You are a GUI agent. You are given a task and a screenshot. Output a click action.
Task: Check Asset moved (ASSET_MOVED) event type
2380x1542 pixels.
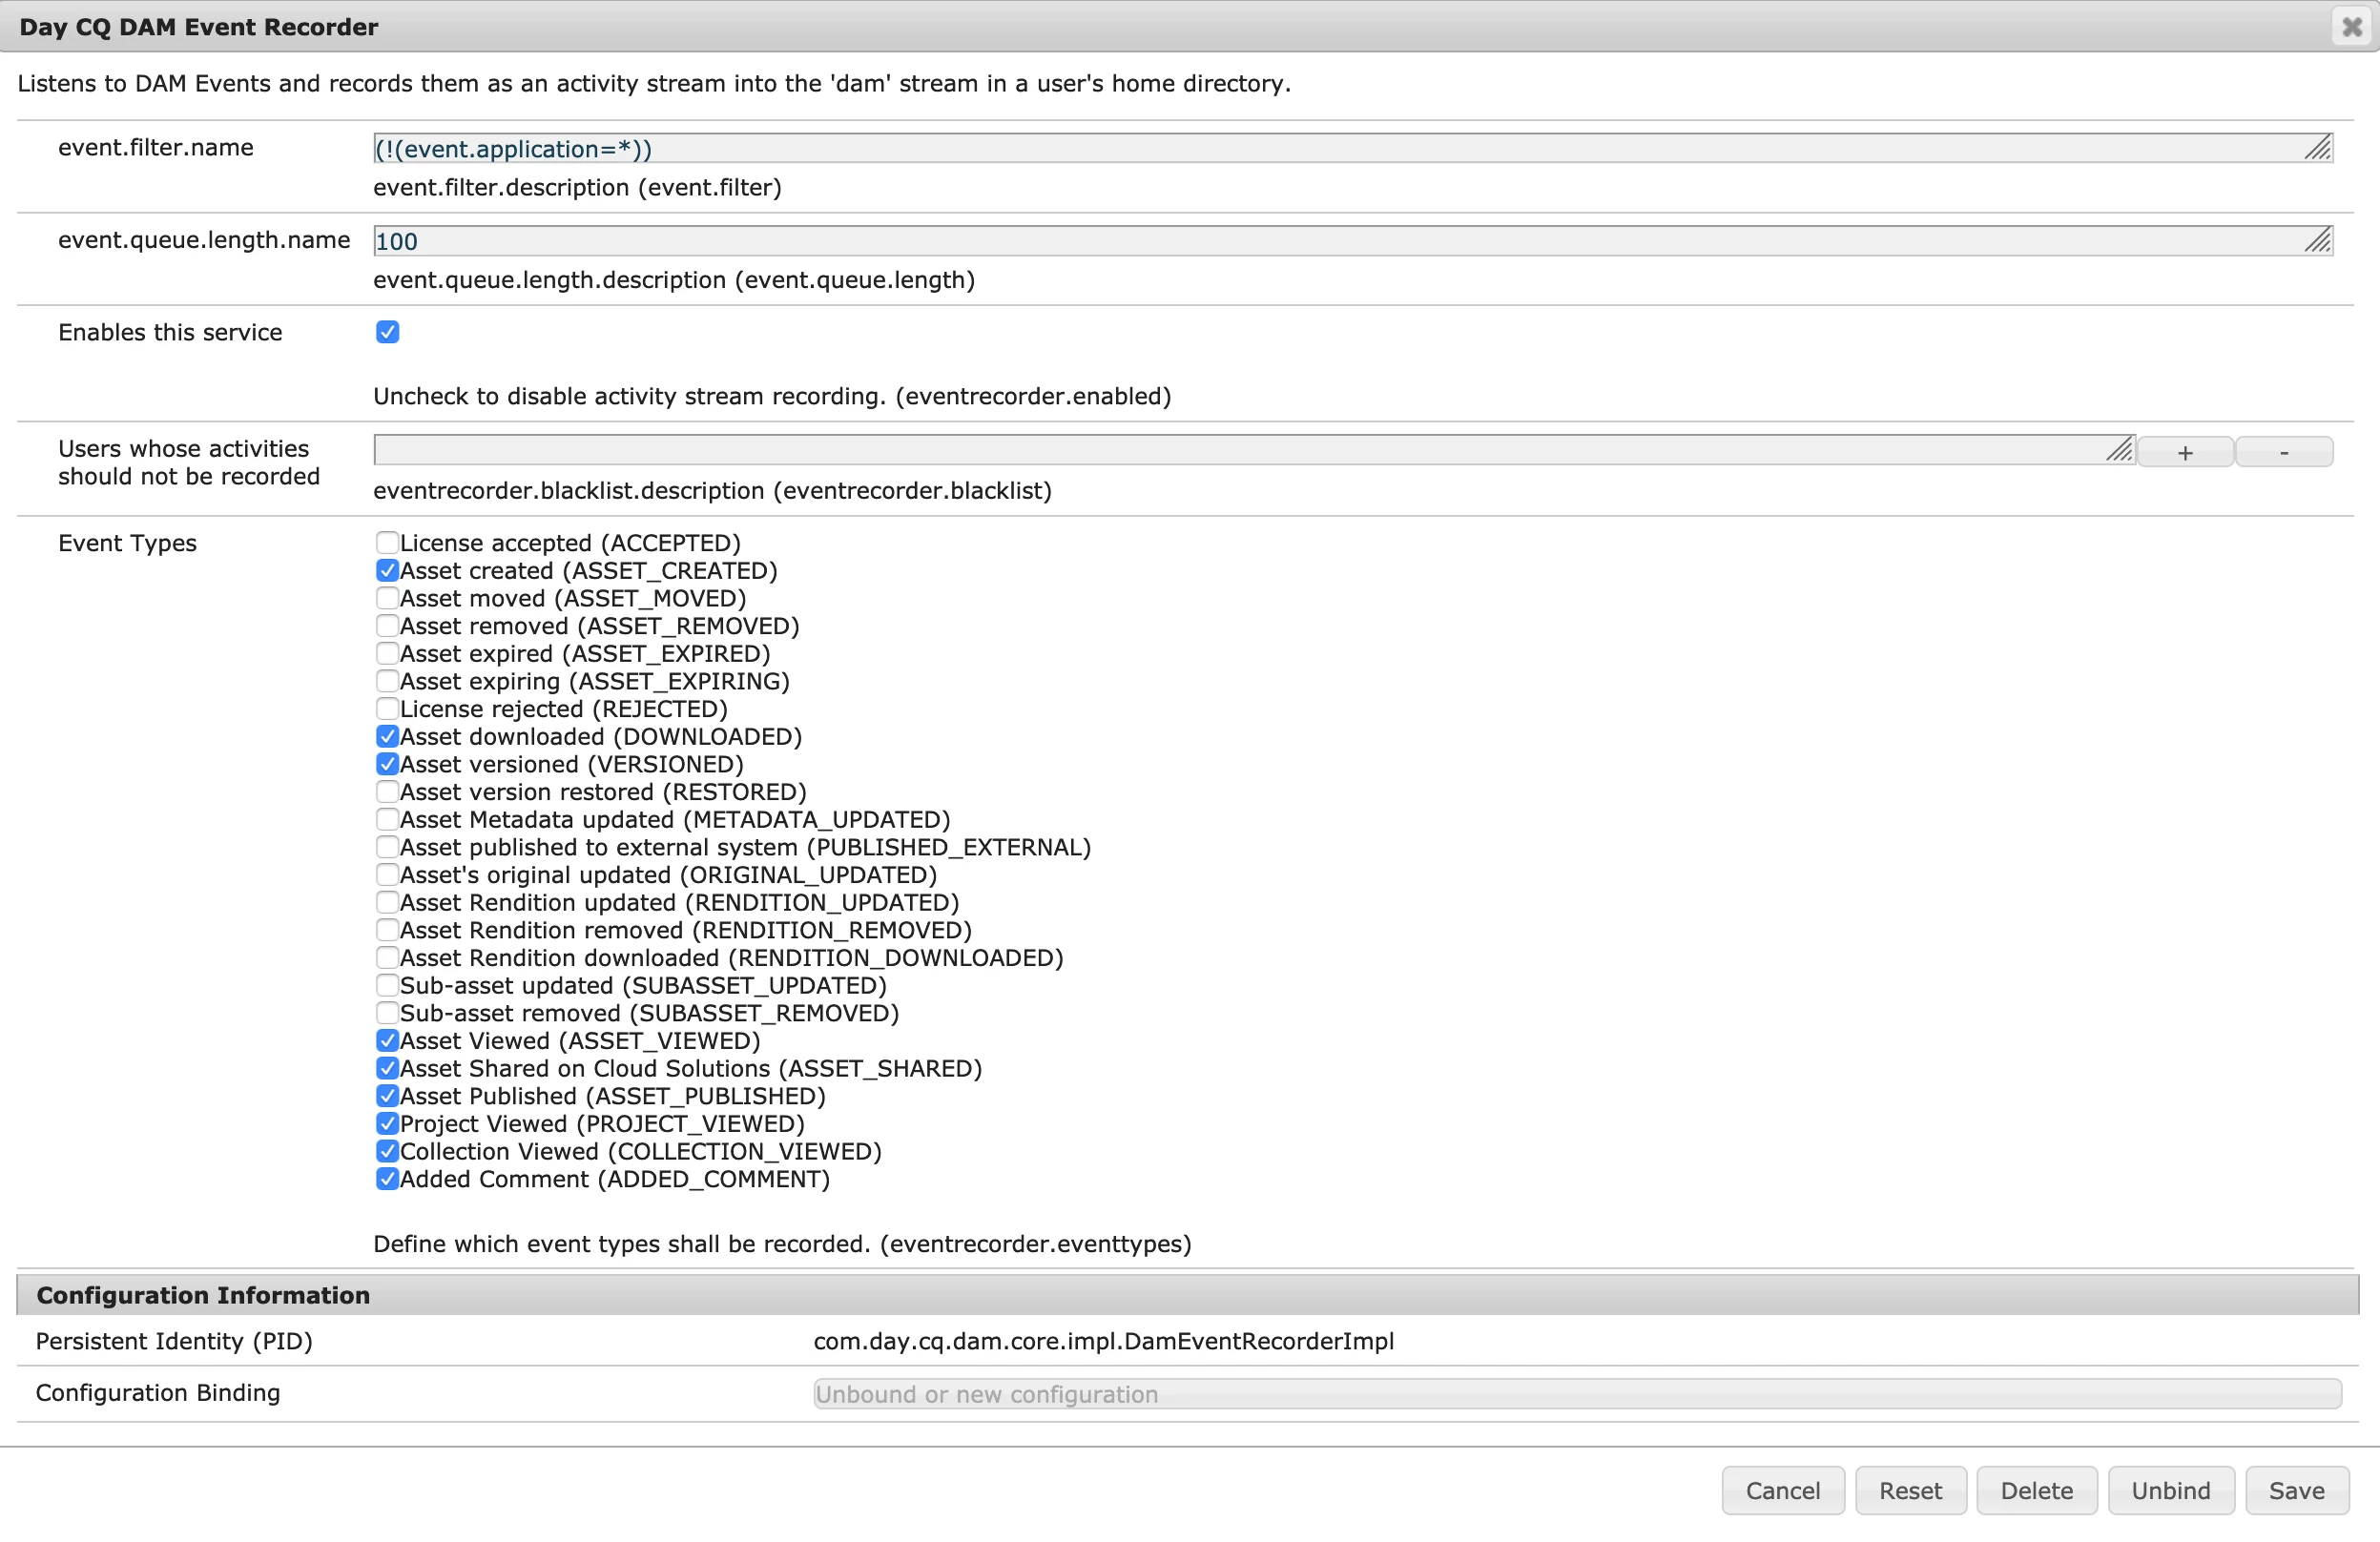(387, 598)
